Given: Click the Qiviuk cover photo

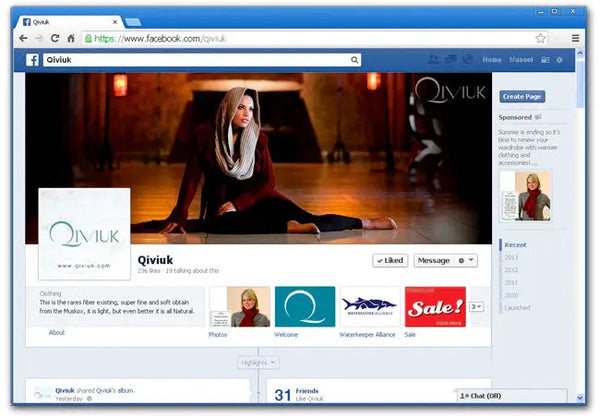Looking at the screenshot, I should 259,158.
